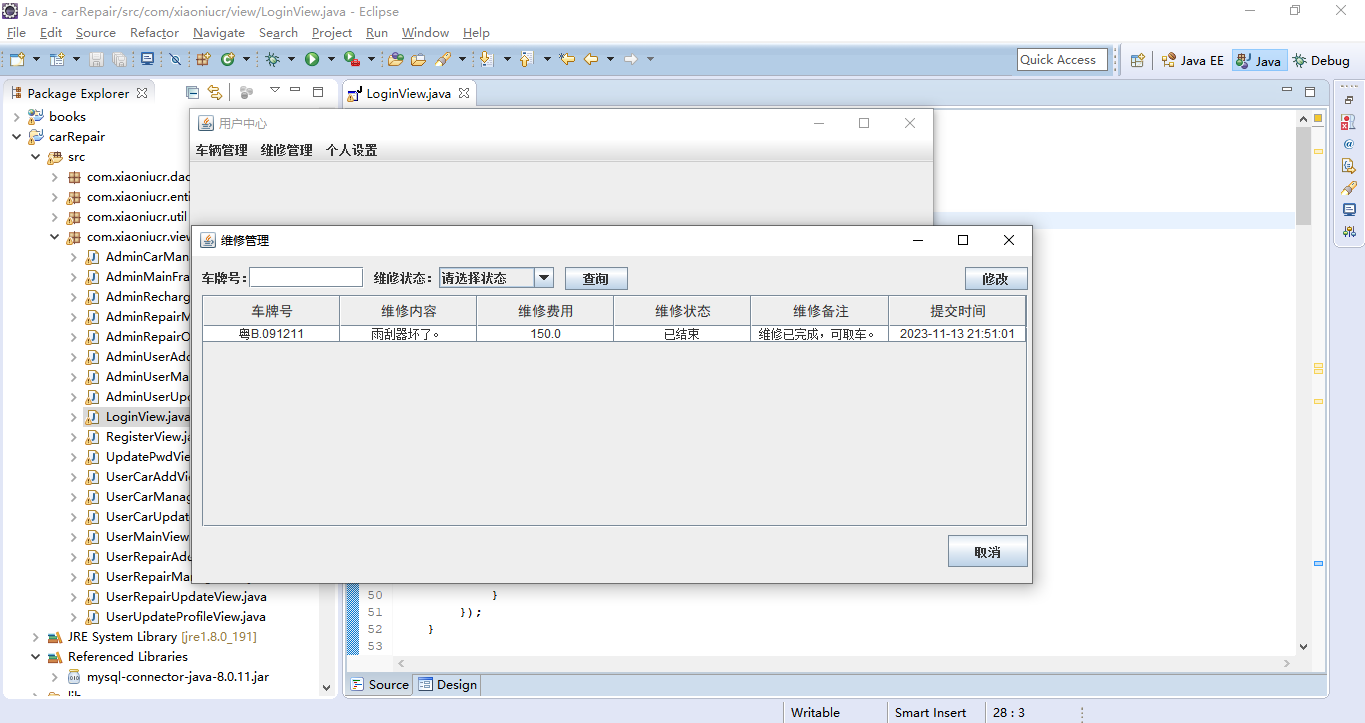1365x723 pixels.
Task: Open the 维修状态 combo box
Action: [x=496, y=278]
